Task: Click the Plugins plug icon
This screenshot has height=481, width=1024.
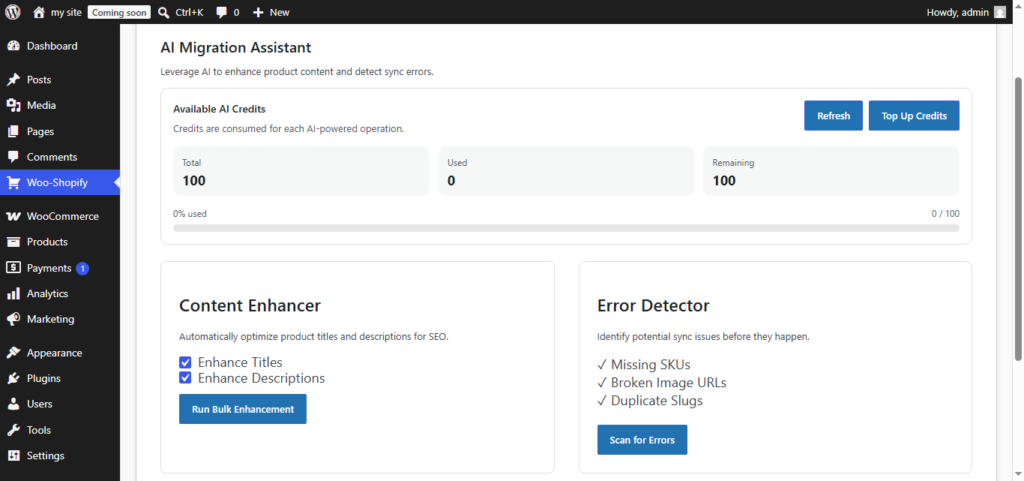Action: [x=13, y=379]
